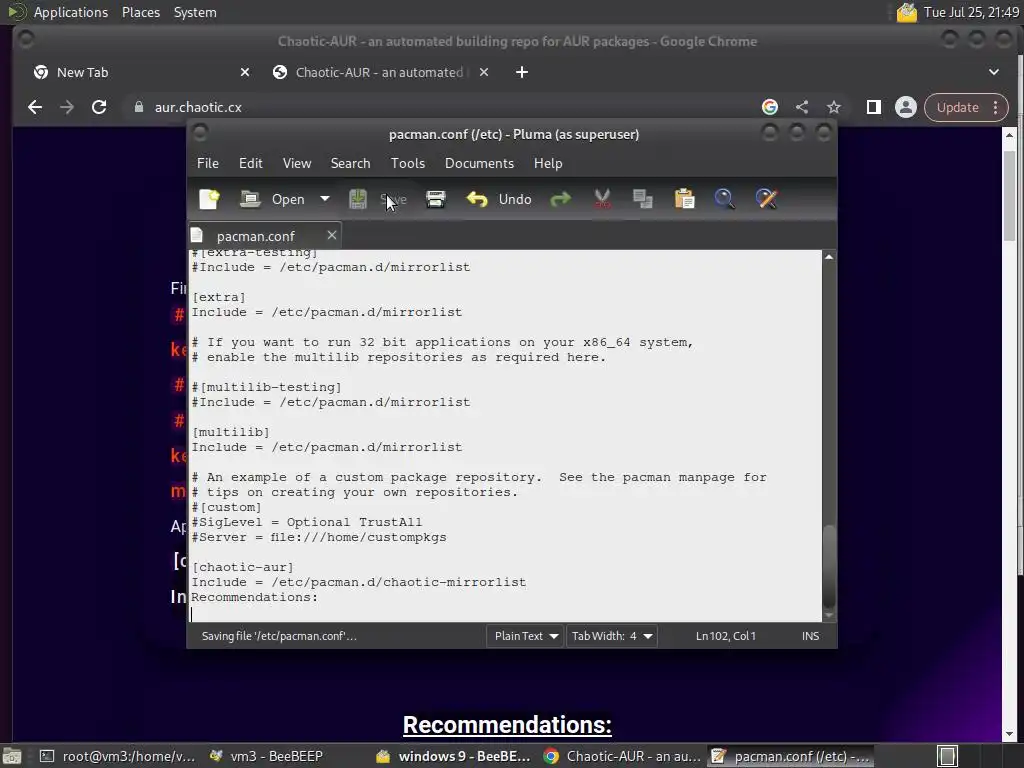Switch to Chaotic-AUR tab in Chrome
The width and height of the screenshot is (1024, 768).
tap(379, 72)
